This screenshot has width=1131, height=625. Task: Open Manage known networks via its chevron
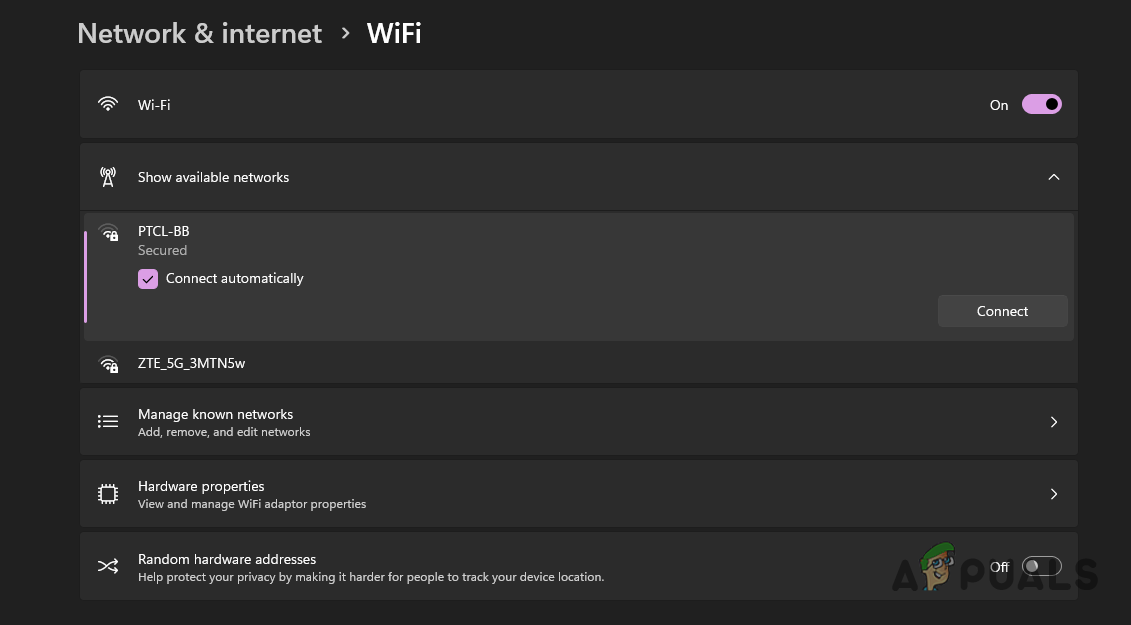(x=1054, y=421)
